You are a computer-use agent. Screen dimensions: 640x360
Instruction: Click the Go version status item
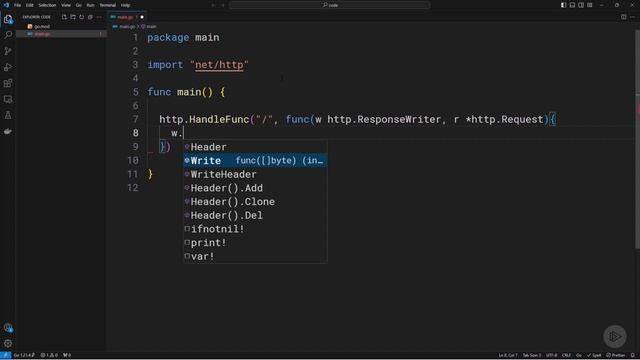point(24,355)
